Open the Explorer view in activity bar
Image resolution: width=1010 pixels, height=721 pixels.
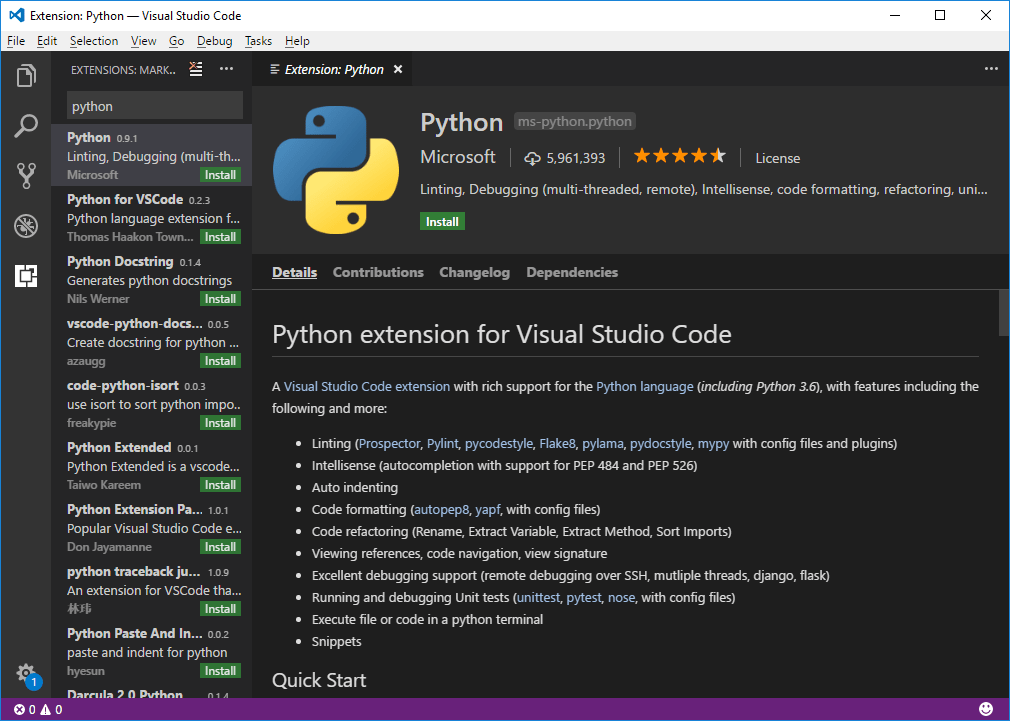point(26,76)
